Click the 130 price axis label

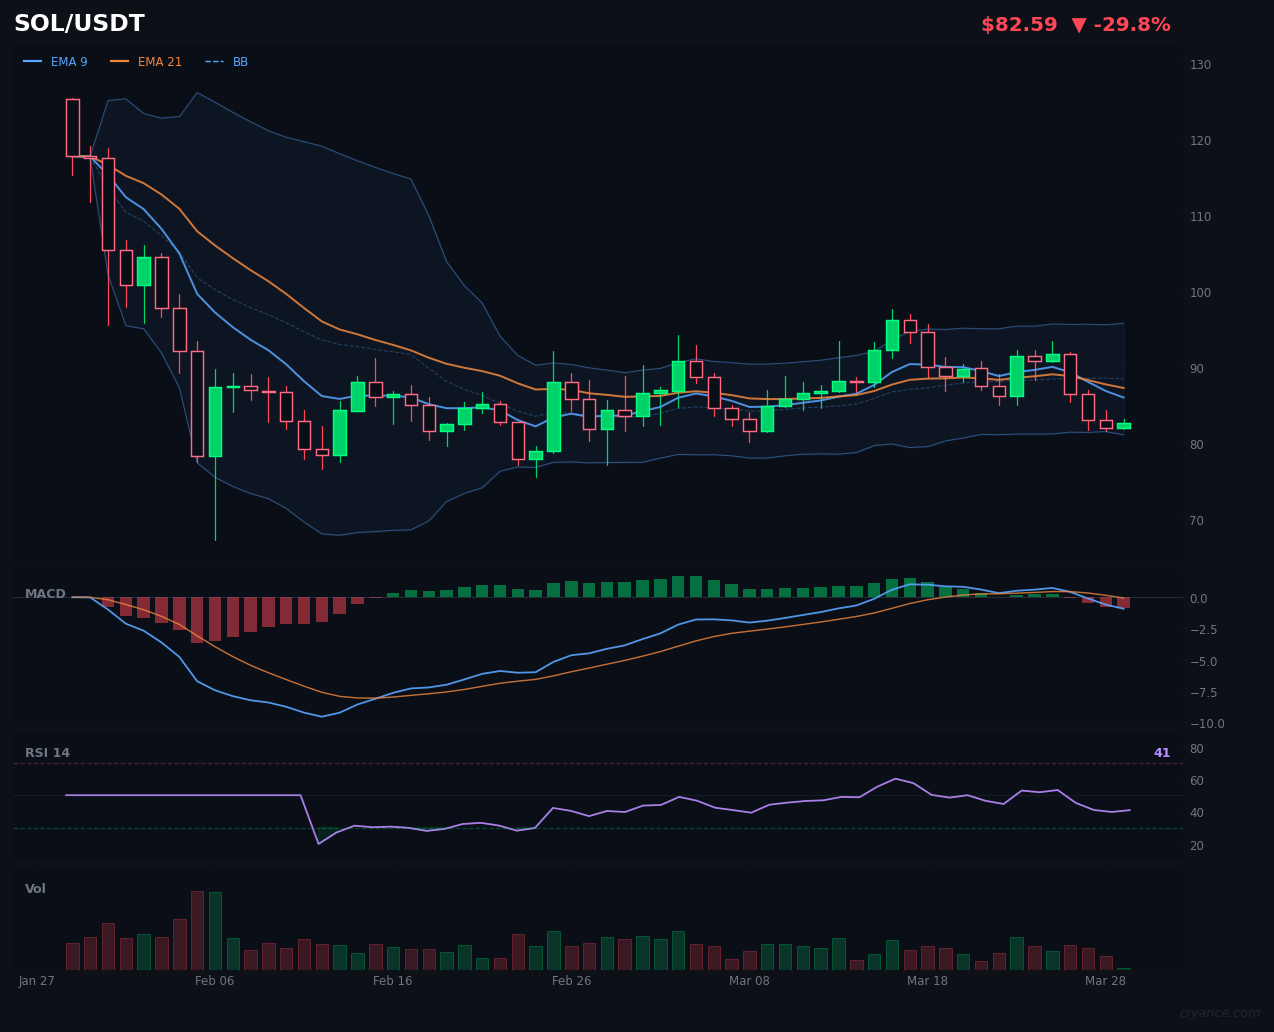[1200, 65]
